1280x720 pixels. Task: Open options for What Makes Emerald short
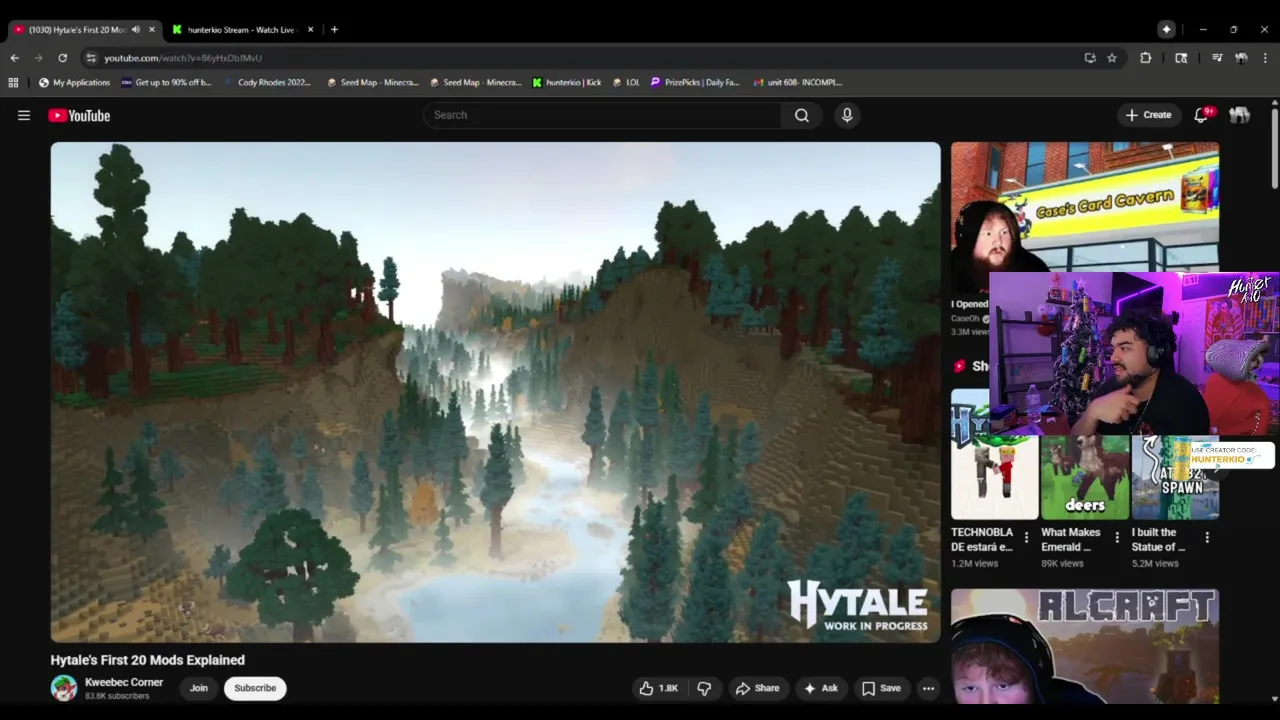tap(1117, 538)
